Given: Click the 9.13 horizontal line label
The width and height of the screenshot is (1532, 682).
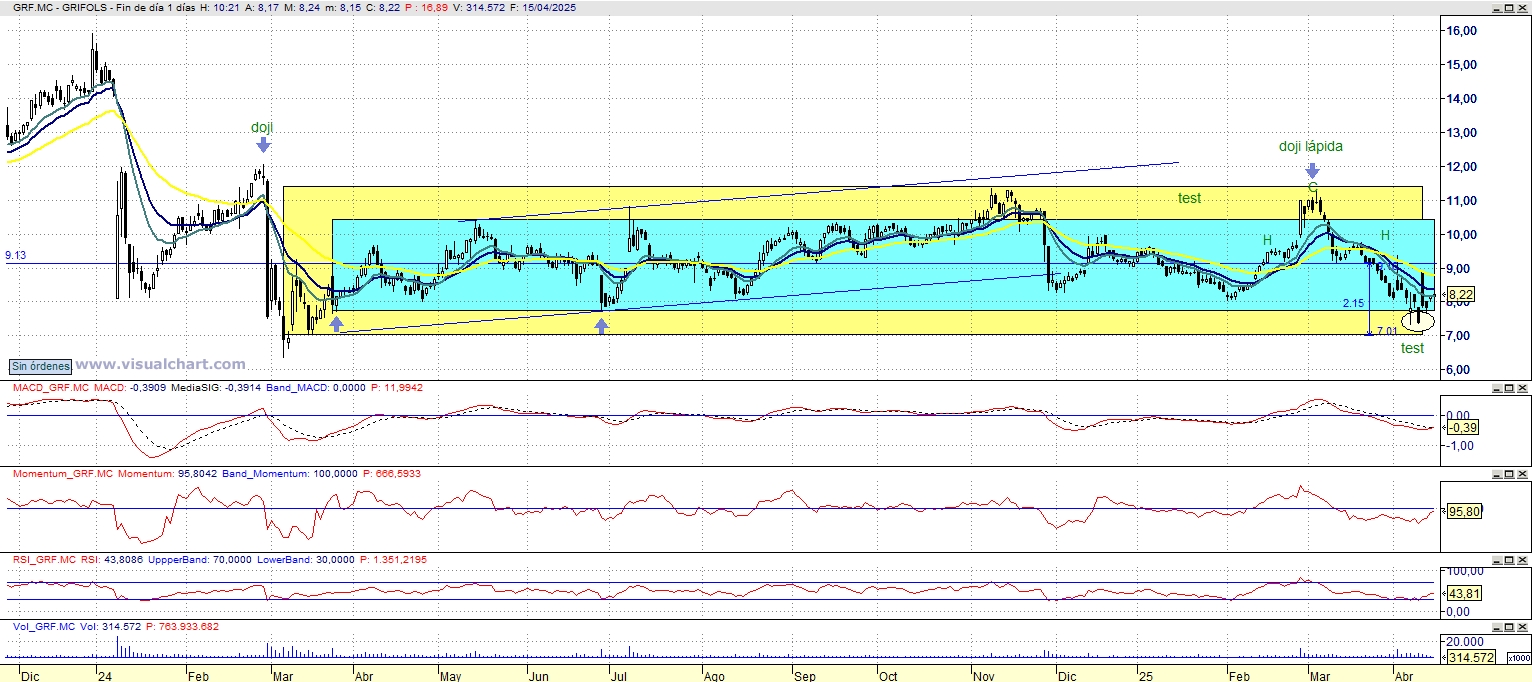Looking at the screenshot, I should [x=15, y=256].
